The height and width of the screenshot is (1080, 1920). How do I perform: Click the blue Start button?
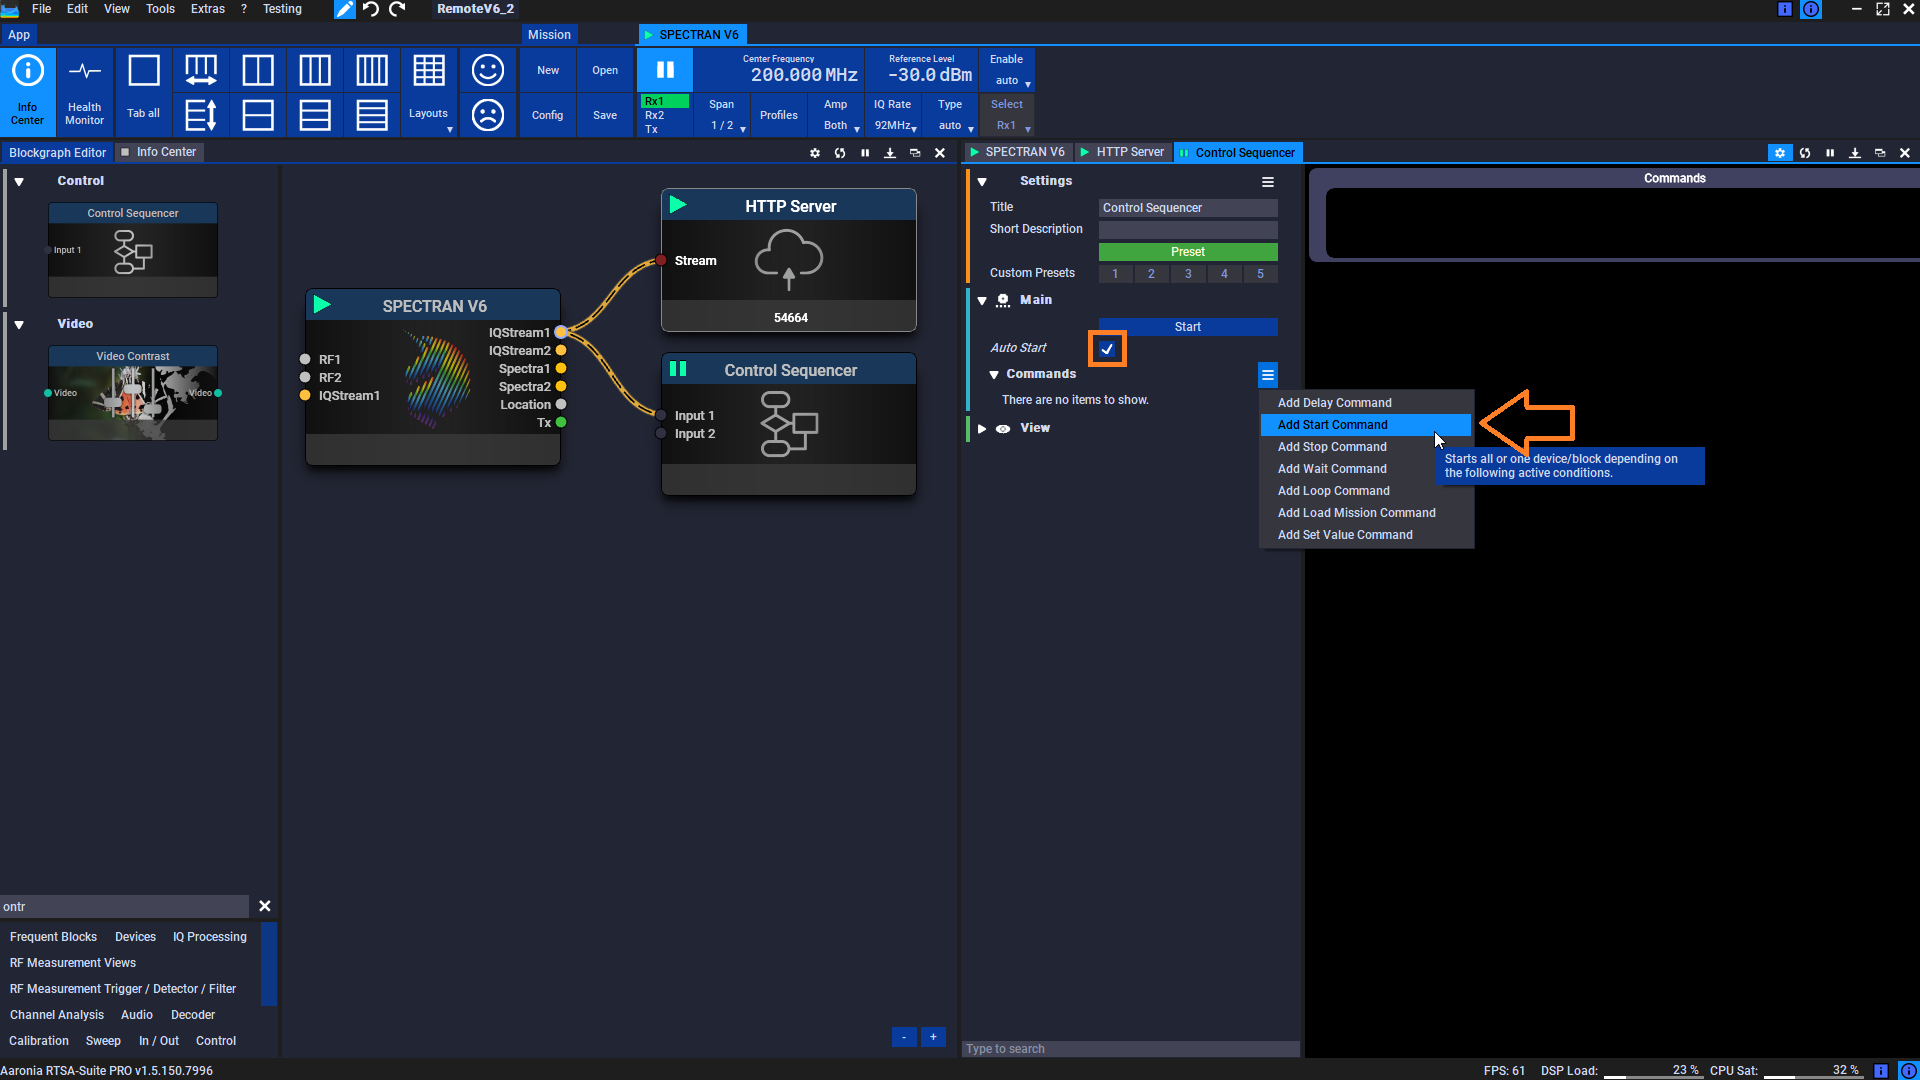[x=1188, y=327]
